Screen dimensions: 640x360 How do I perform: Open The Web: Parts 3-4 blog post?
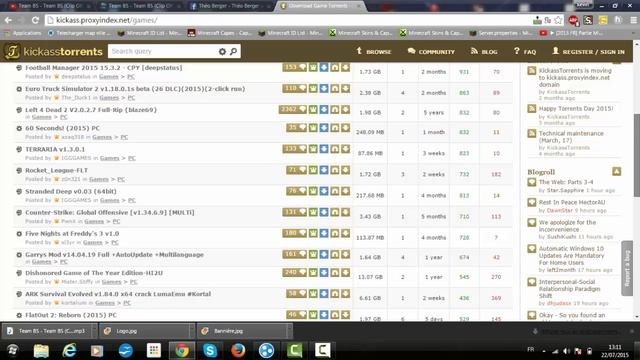coord(566,182)
